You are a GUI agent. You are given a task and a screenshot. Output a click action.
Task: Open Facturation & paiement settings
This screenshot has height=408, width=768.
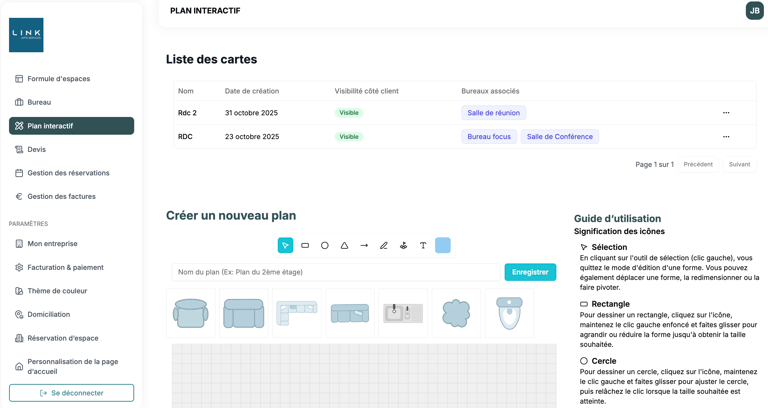pos(72,267)
